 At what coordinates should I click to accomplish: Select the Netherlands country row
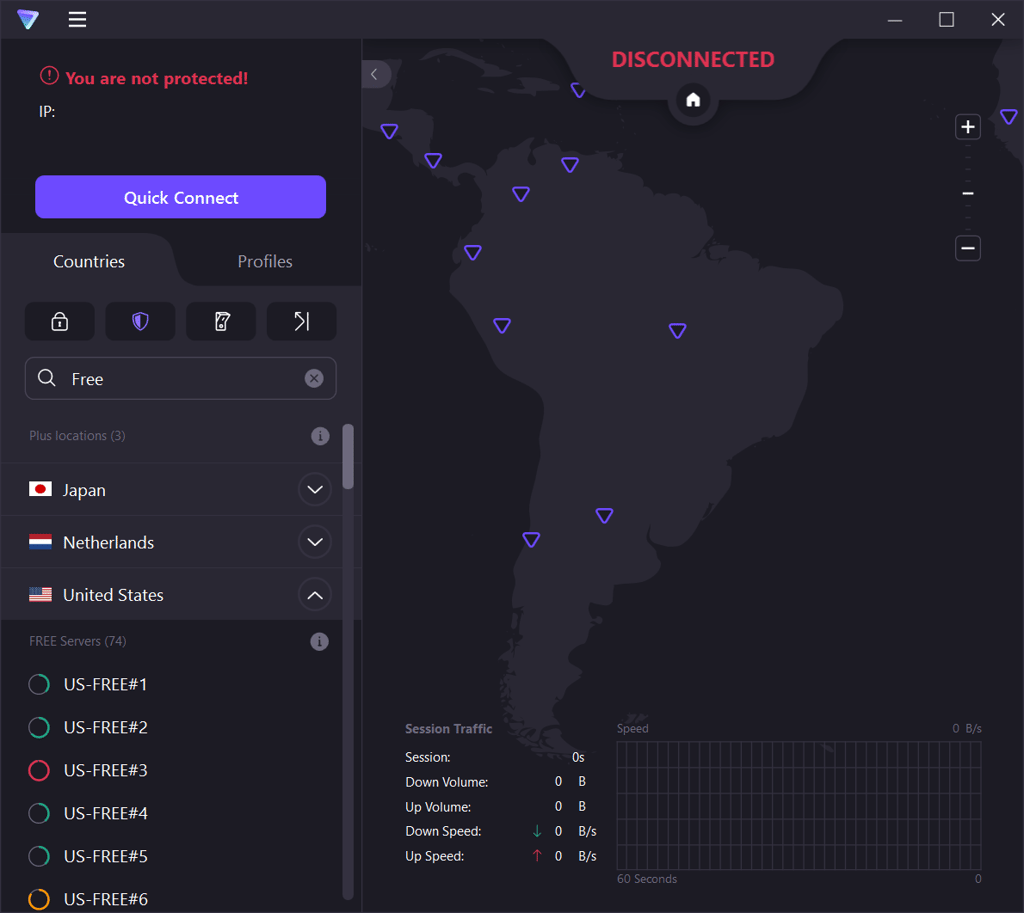pos(171,542)
